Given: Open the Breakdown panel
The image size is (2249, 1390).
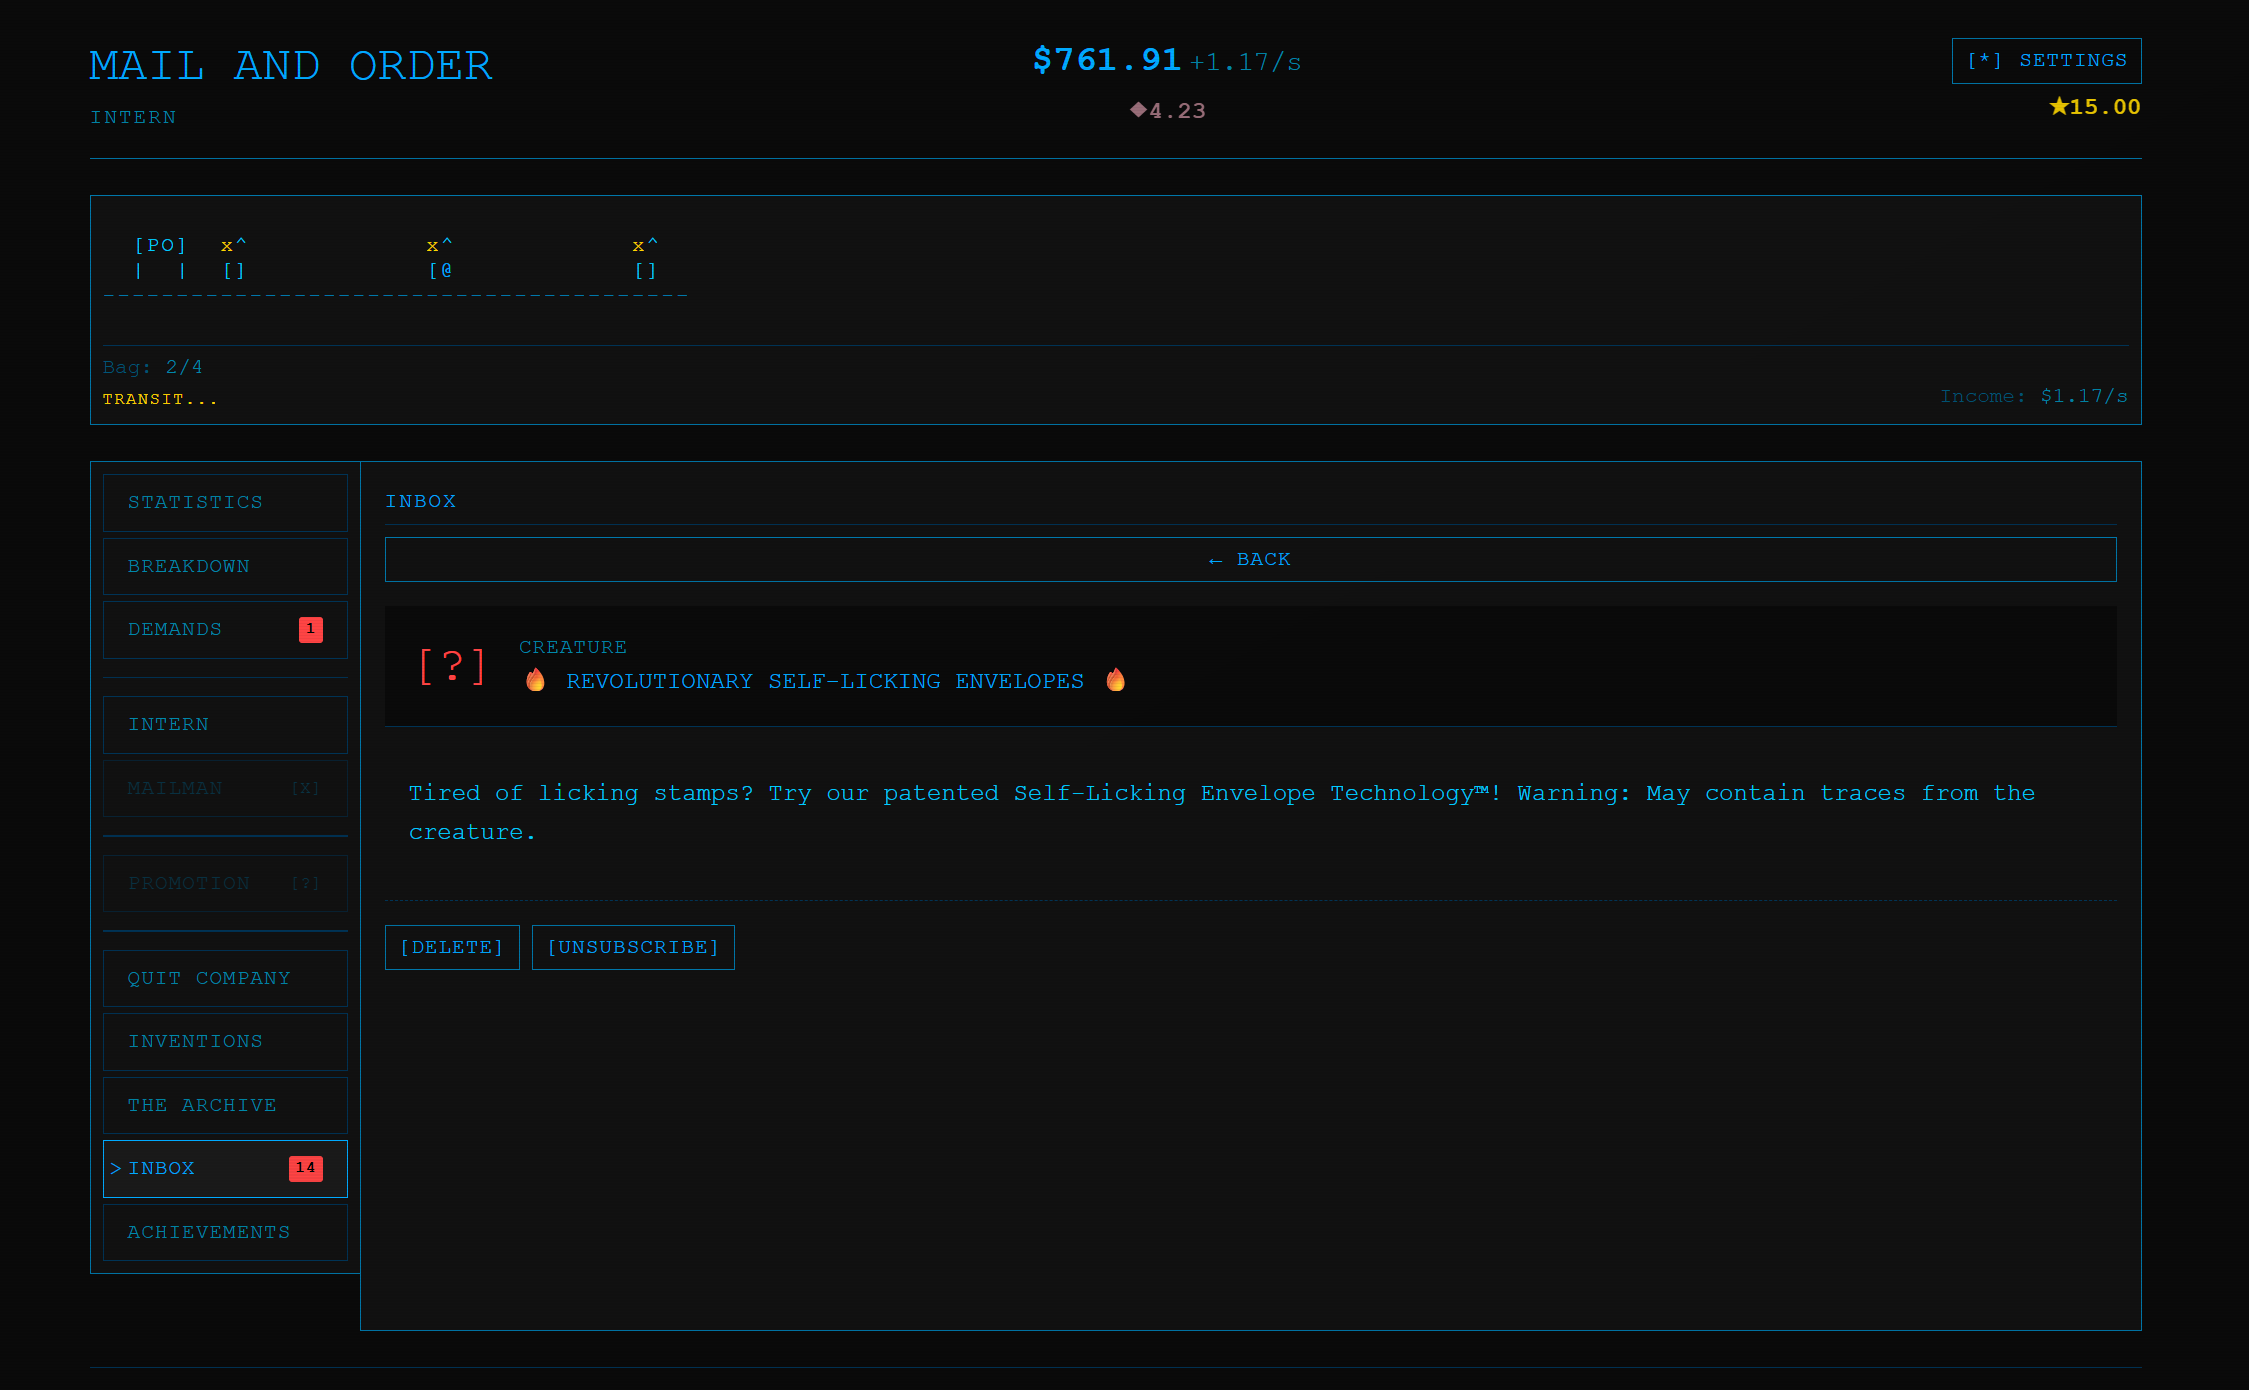Looking at the screenshot, I should [225, 566].
